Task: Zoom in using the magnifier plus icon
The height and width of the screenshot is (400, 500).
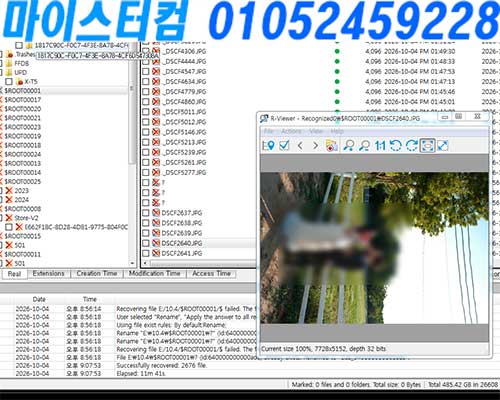Action: (349, 145)
